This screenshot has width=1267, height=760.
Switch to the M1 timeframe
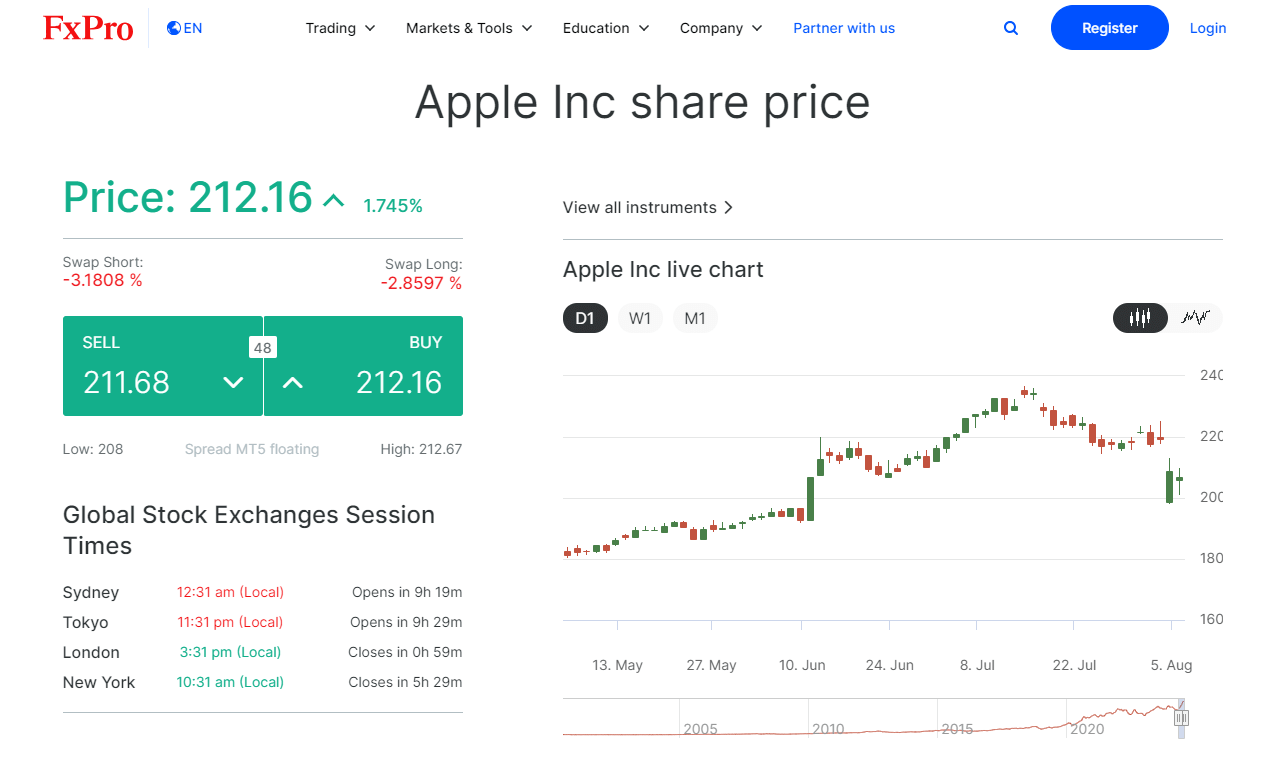point(695,317)
